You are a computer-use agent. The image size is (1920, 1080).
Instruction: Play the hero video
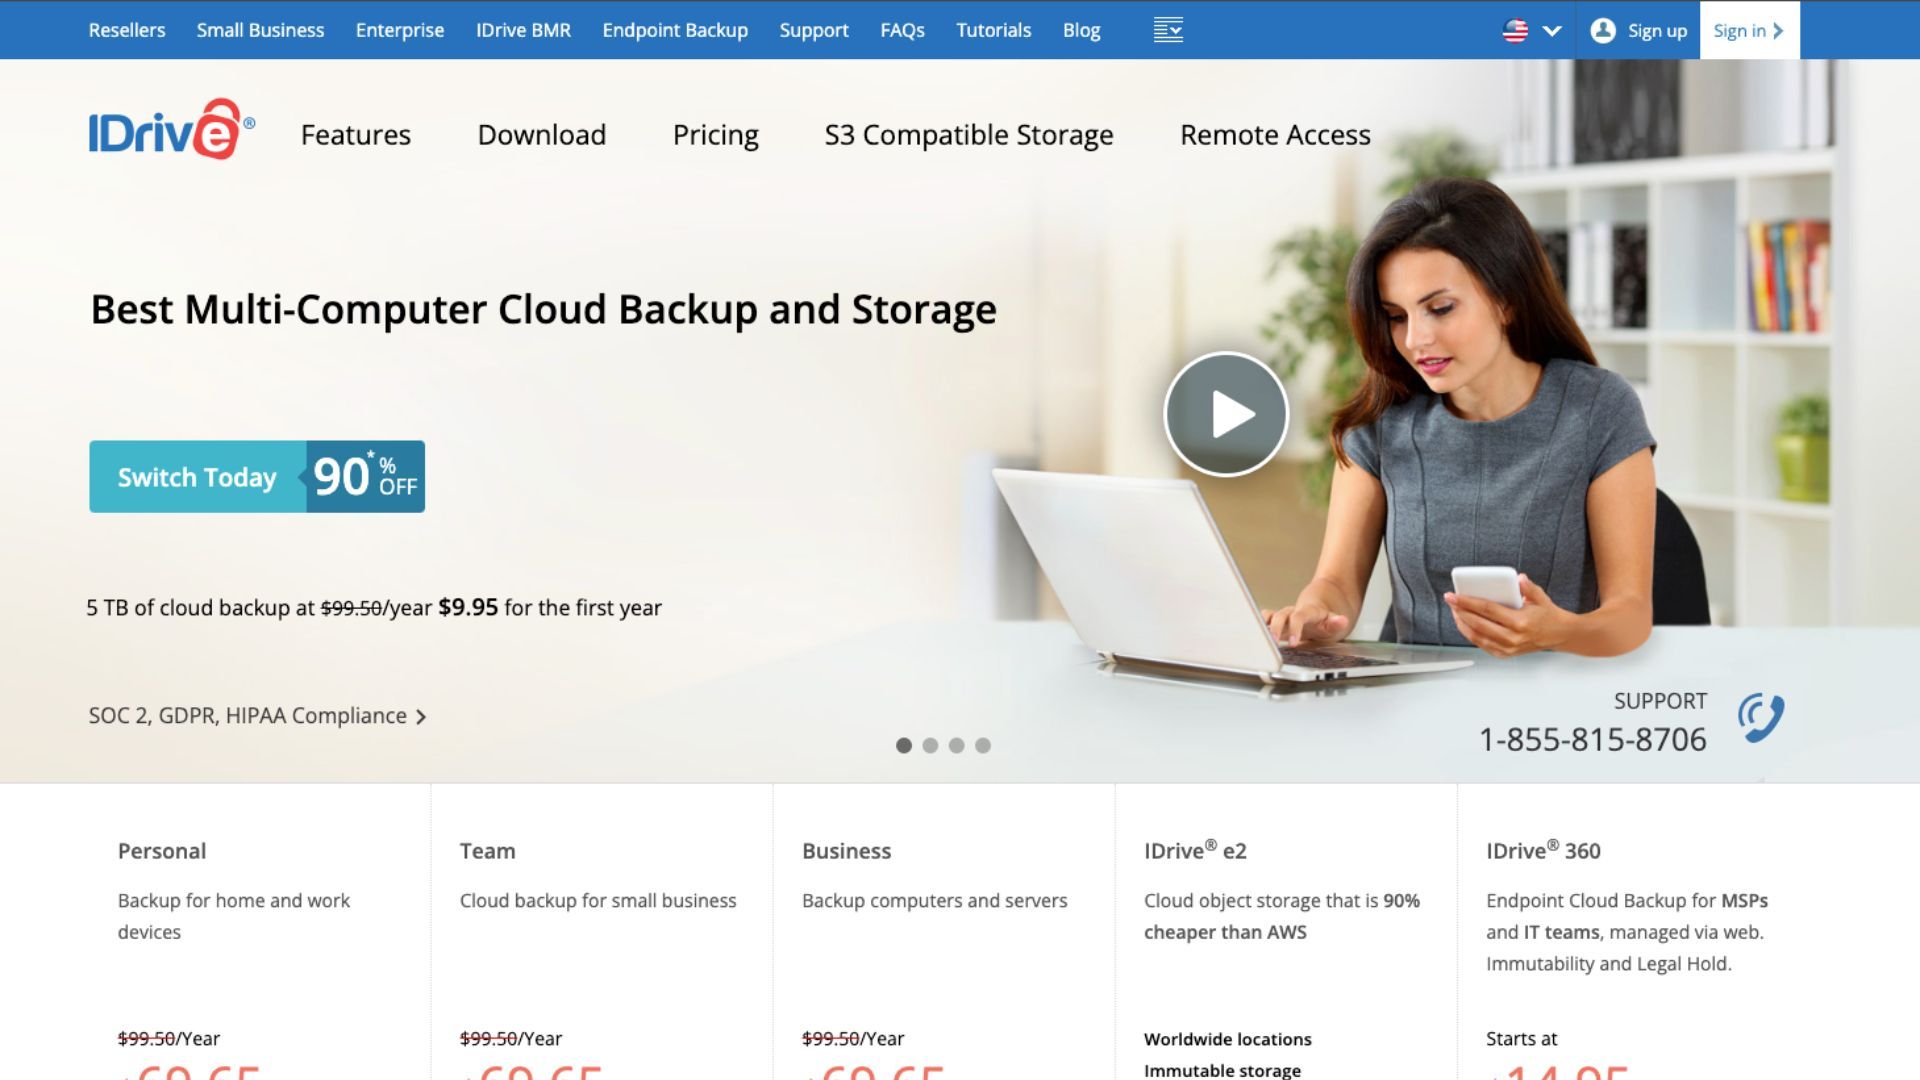coord(1226,414)
